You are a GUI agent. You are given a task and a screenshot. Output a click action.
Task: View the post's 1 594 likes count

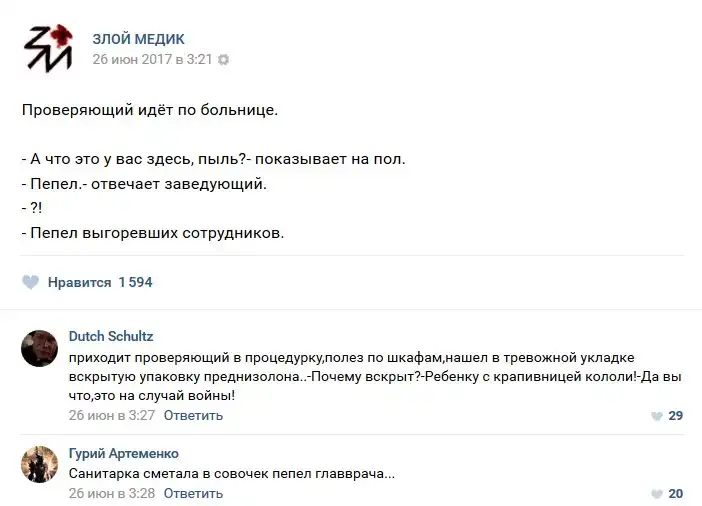[x=135, y=282]
